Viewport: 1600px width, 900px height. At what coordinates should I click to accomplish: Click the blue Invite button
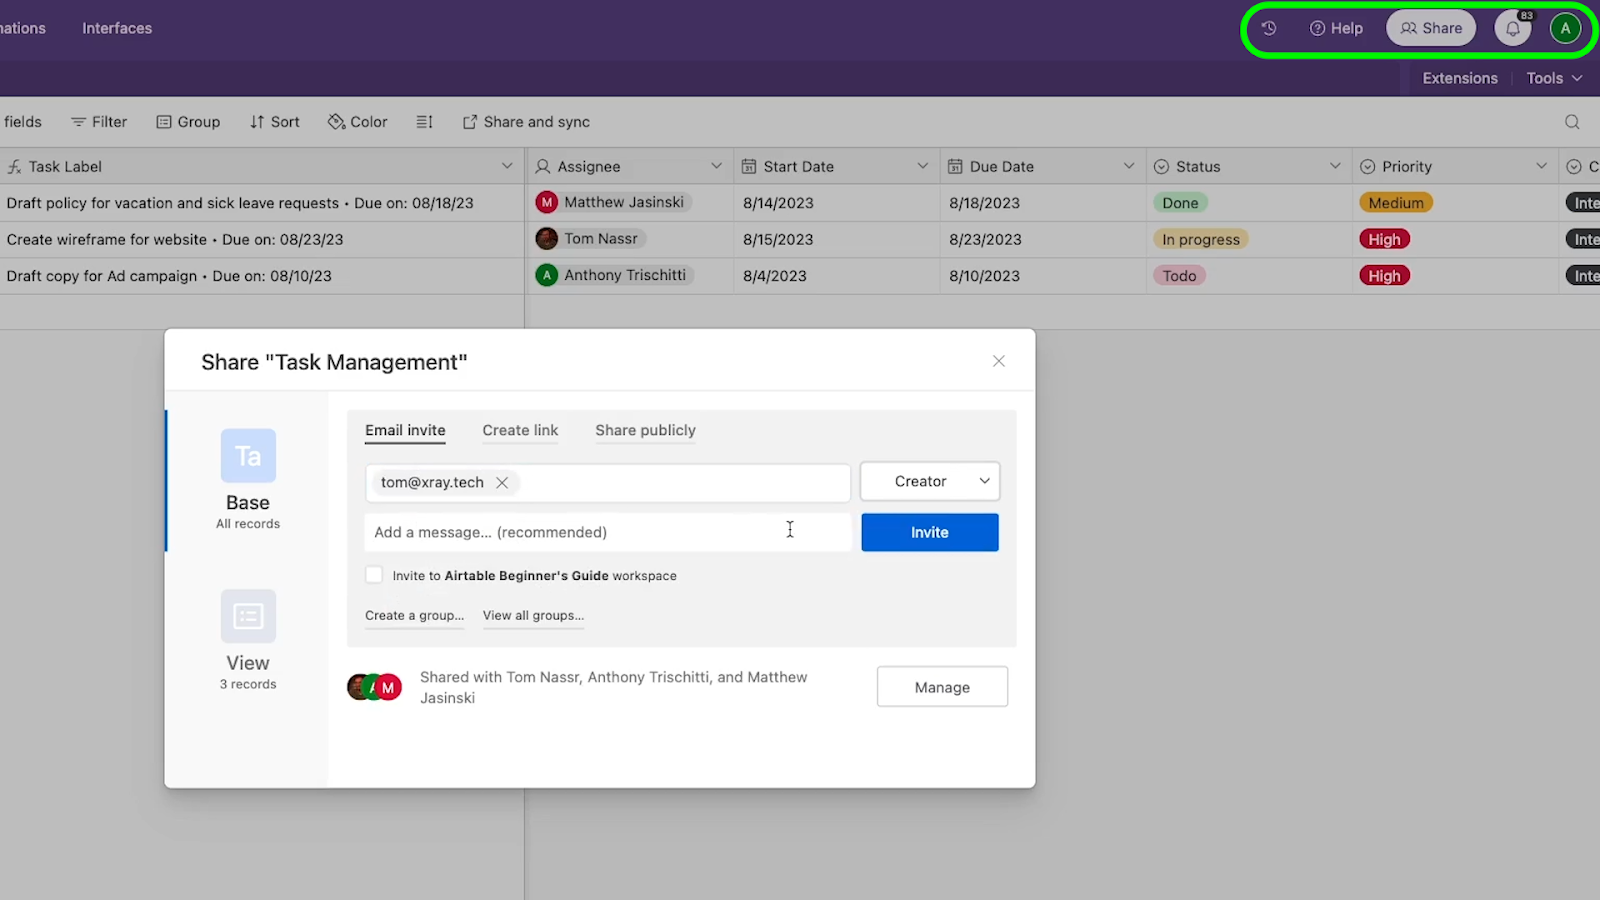pos(930,532)
